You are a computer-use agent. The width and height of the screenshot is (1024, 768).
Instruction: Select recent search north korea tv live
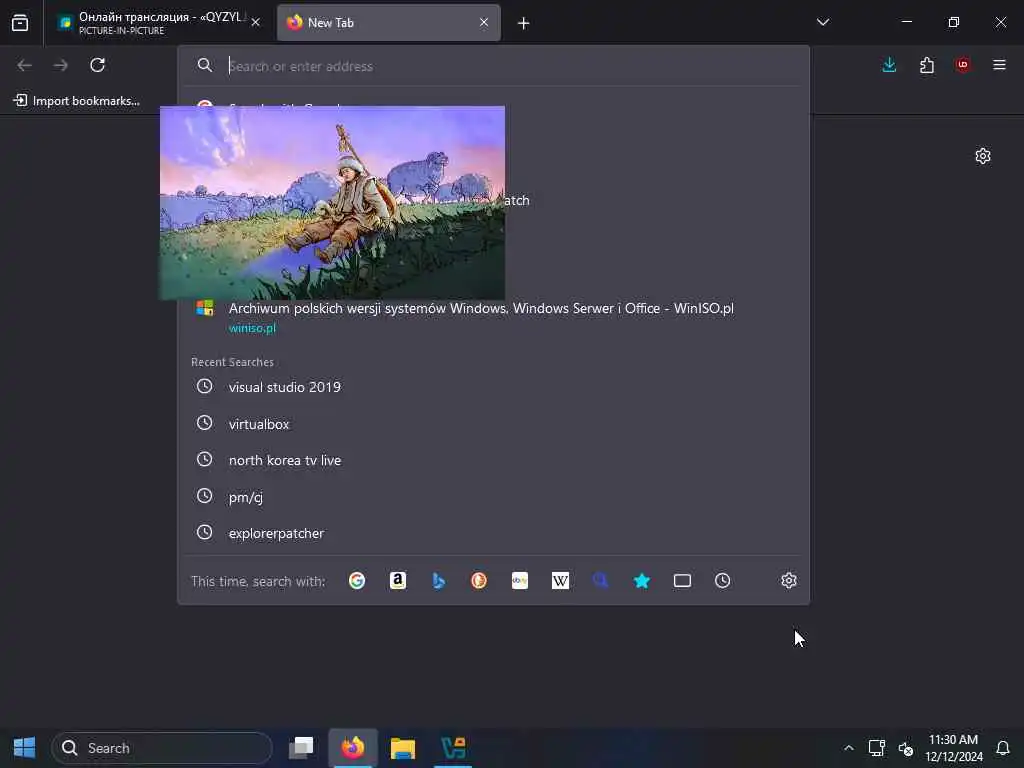click(494, 460)
